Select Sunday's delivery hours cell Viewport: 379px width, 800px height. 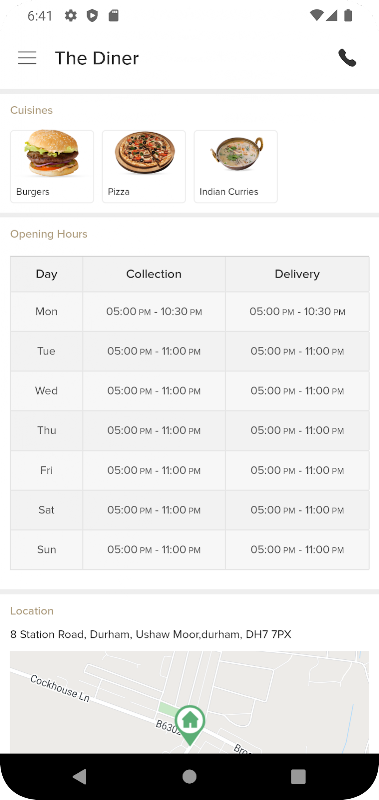297,550
